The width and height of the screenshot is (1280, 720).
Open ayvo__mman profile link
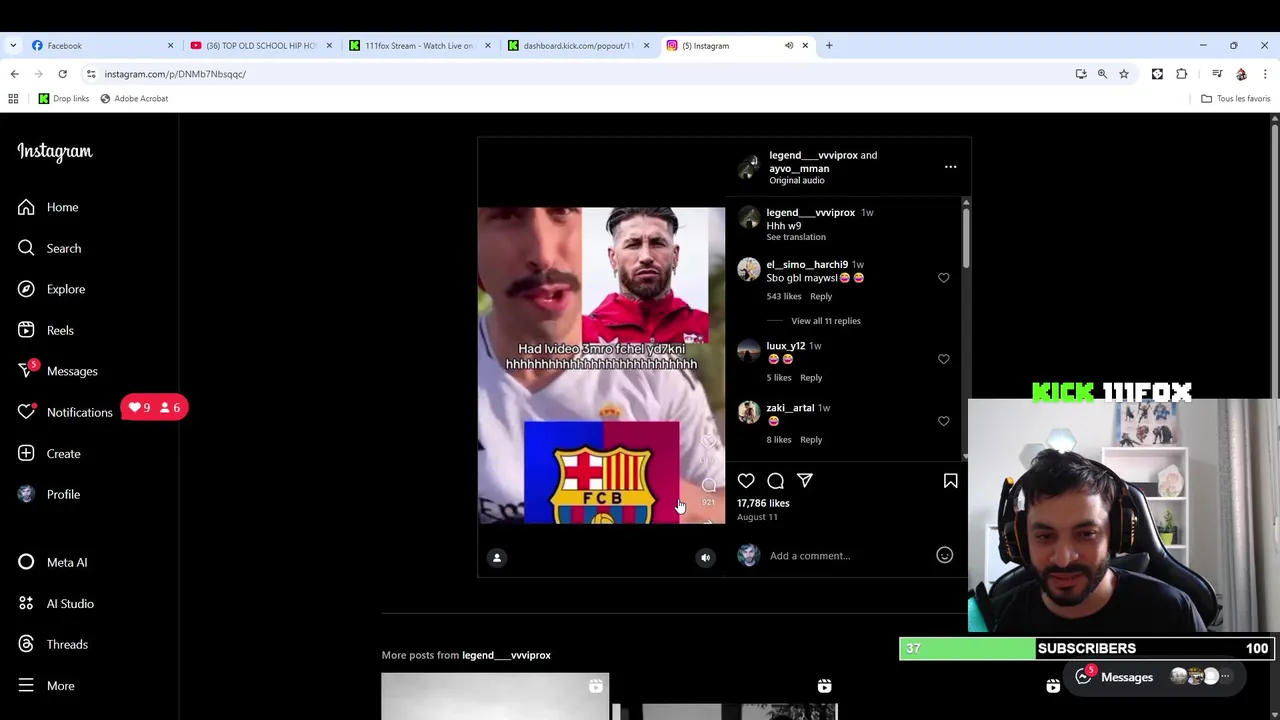tap(799, 168)
